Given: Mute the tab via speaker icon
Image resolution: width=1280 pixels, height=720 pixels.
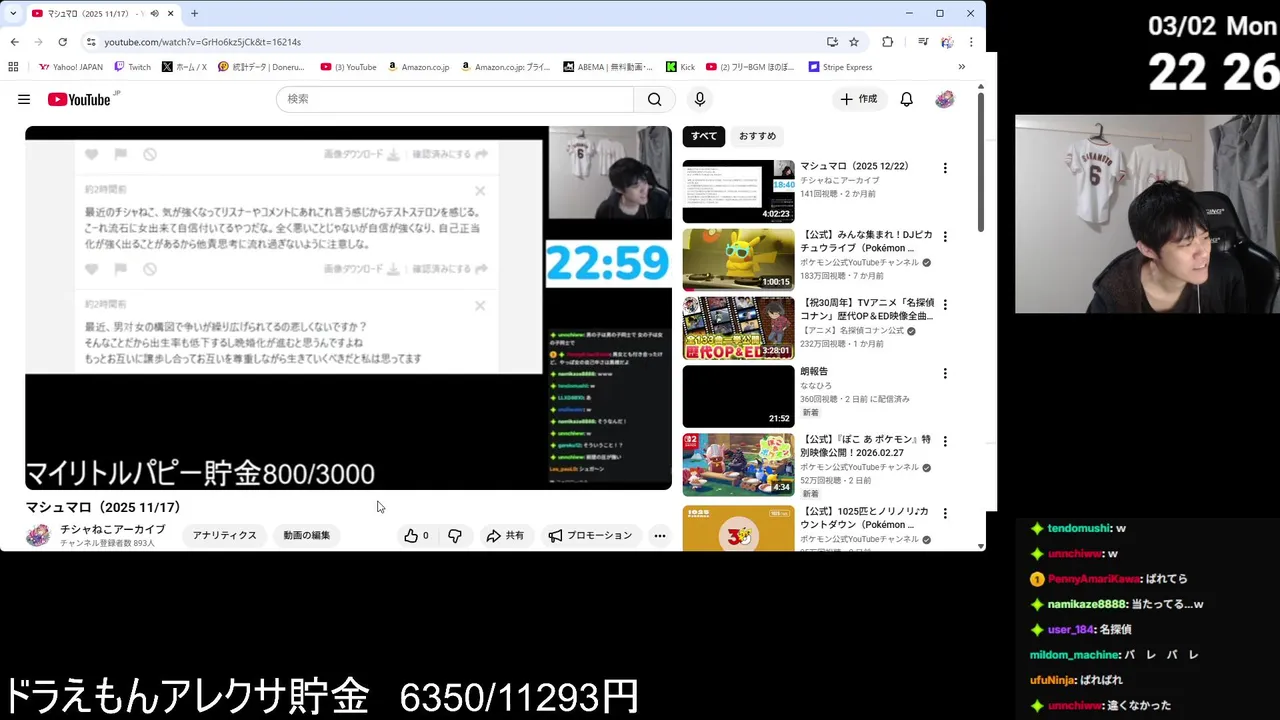Looking at the screenshot, I should (154, 14).
